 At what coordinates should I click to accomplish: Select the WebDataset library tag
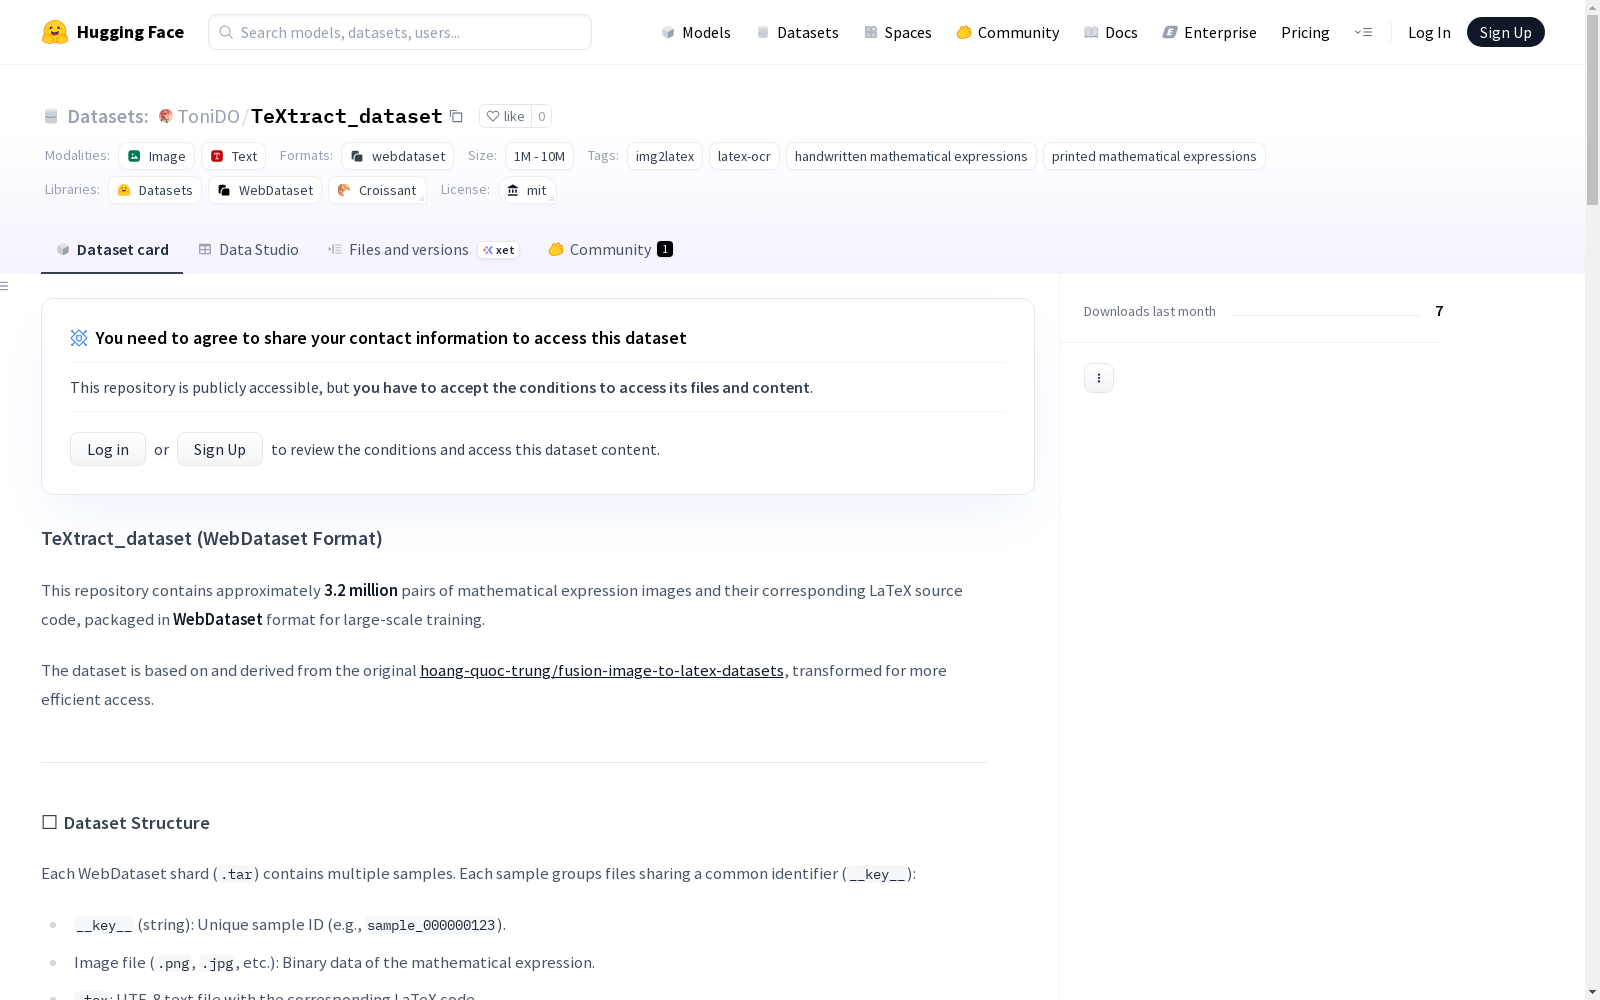265,190
